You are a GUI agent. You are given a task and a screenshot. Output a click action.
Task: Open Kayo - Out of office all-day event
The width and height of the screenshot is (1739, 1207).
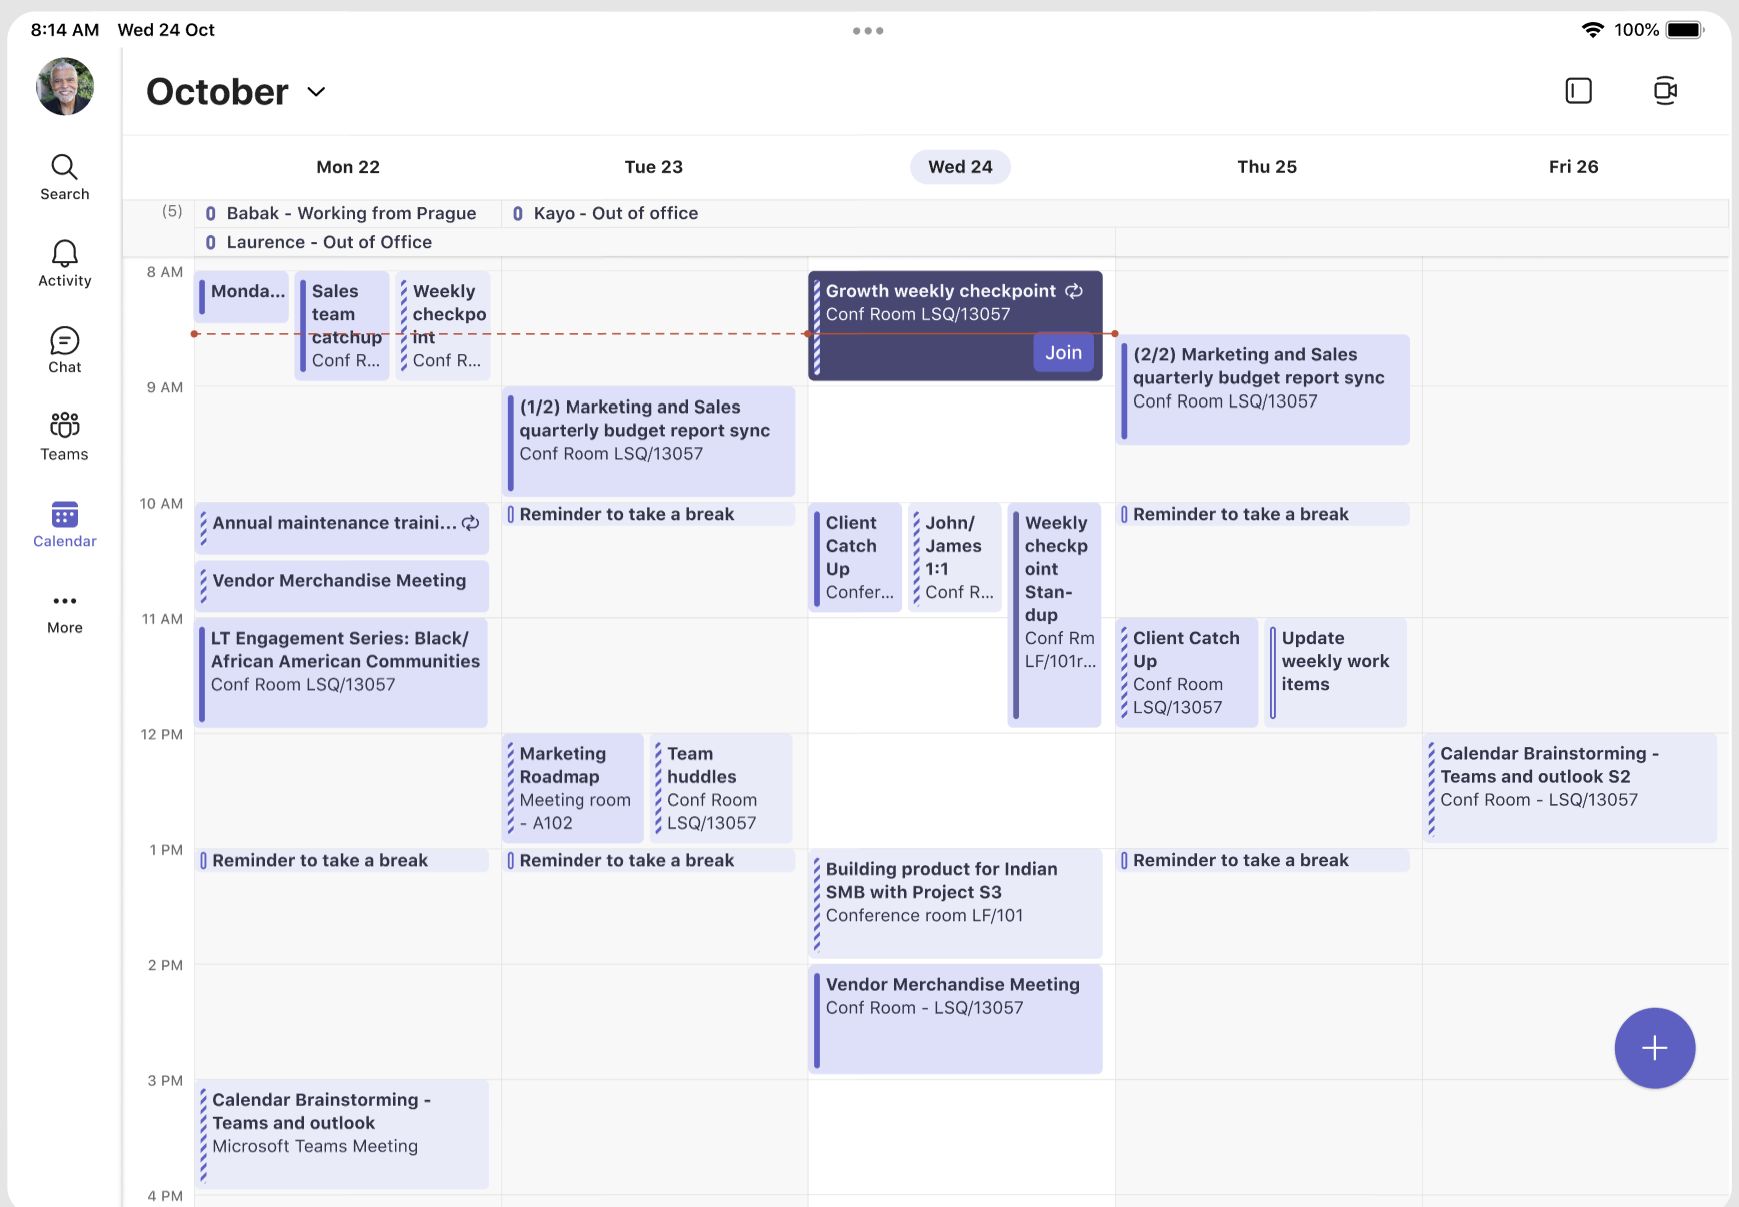pos(605,213)
